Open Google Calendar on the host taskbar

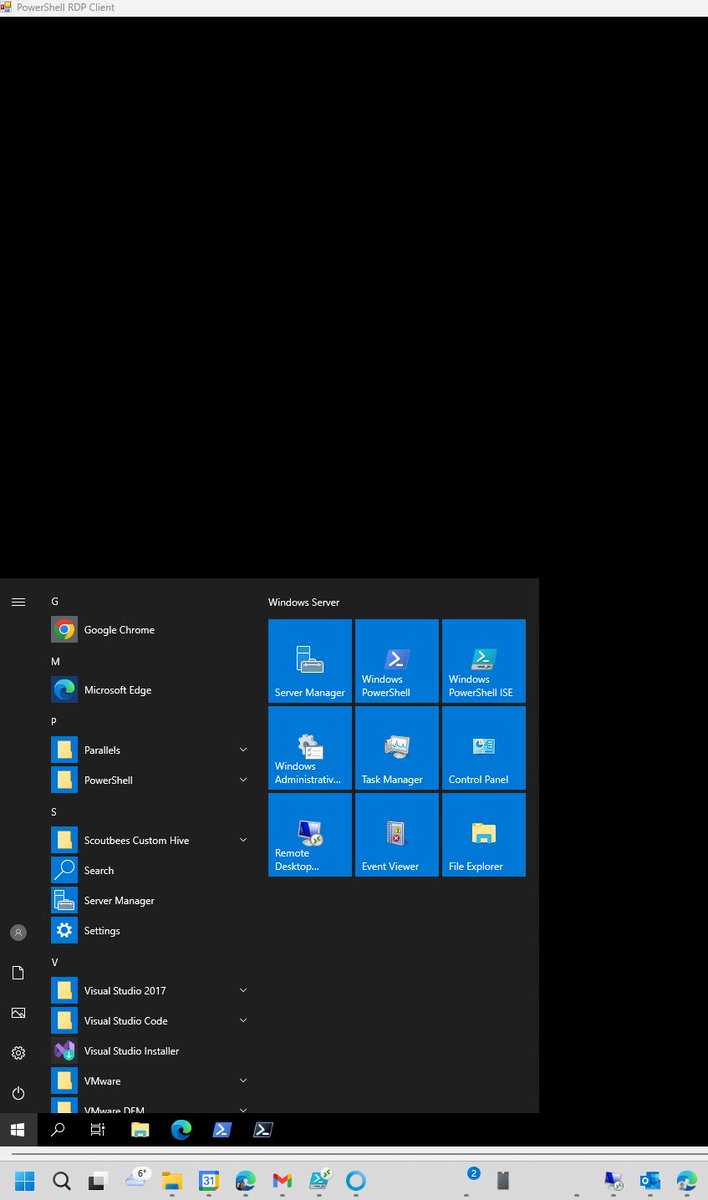209,1181
